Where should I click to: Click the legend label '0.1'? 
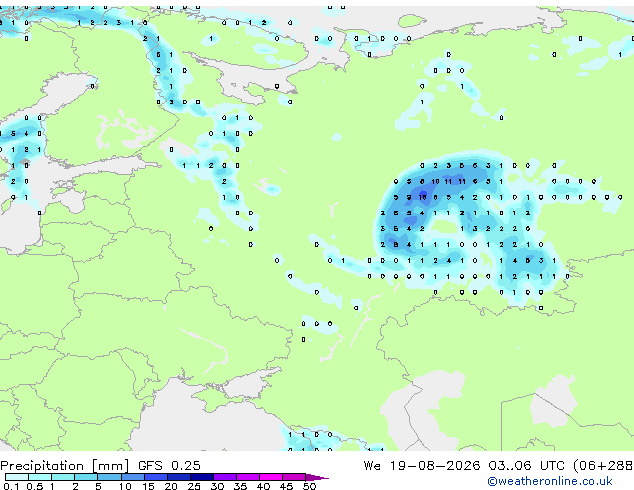[x=11, y=486]
